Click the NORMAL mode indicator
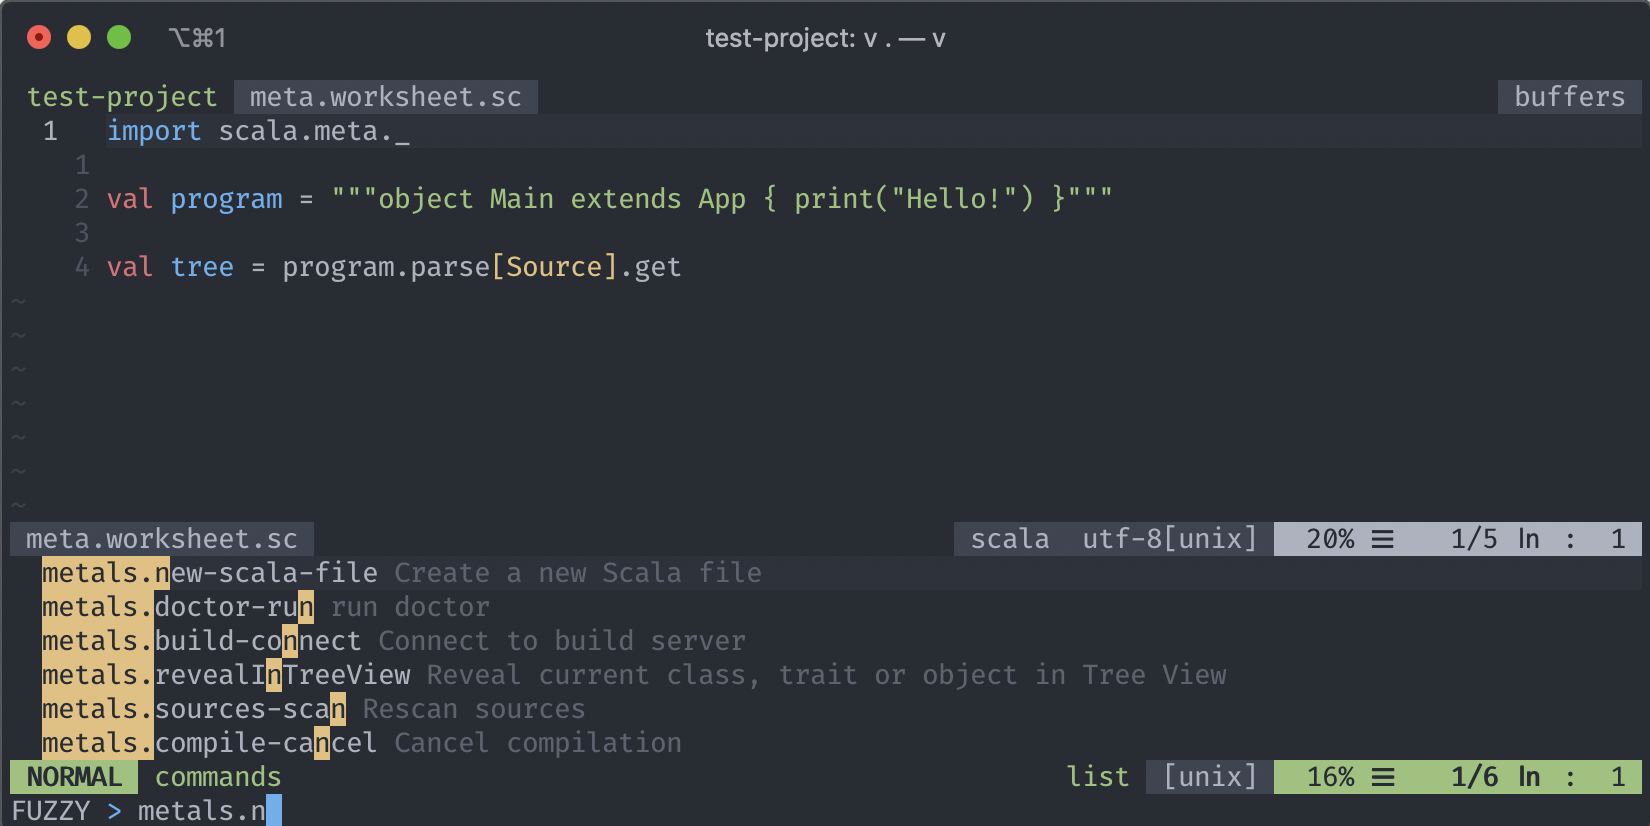Screen dimensions: 1650x826 click(74, 777)
